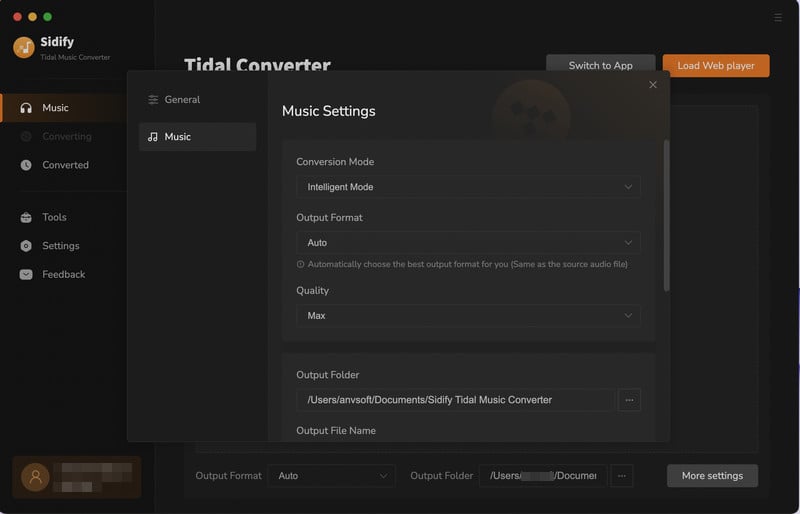This screenshot has height=514, width=800.
Task: Click the Sidify logo icon
Action: click(x=23, y=47)
